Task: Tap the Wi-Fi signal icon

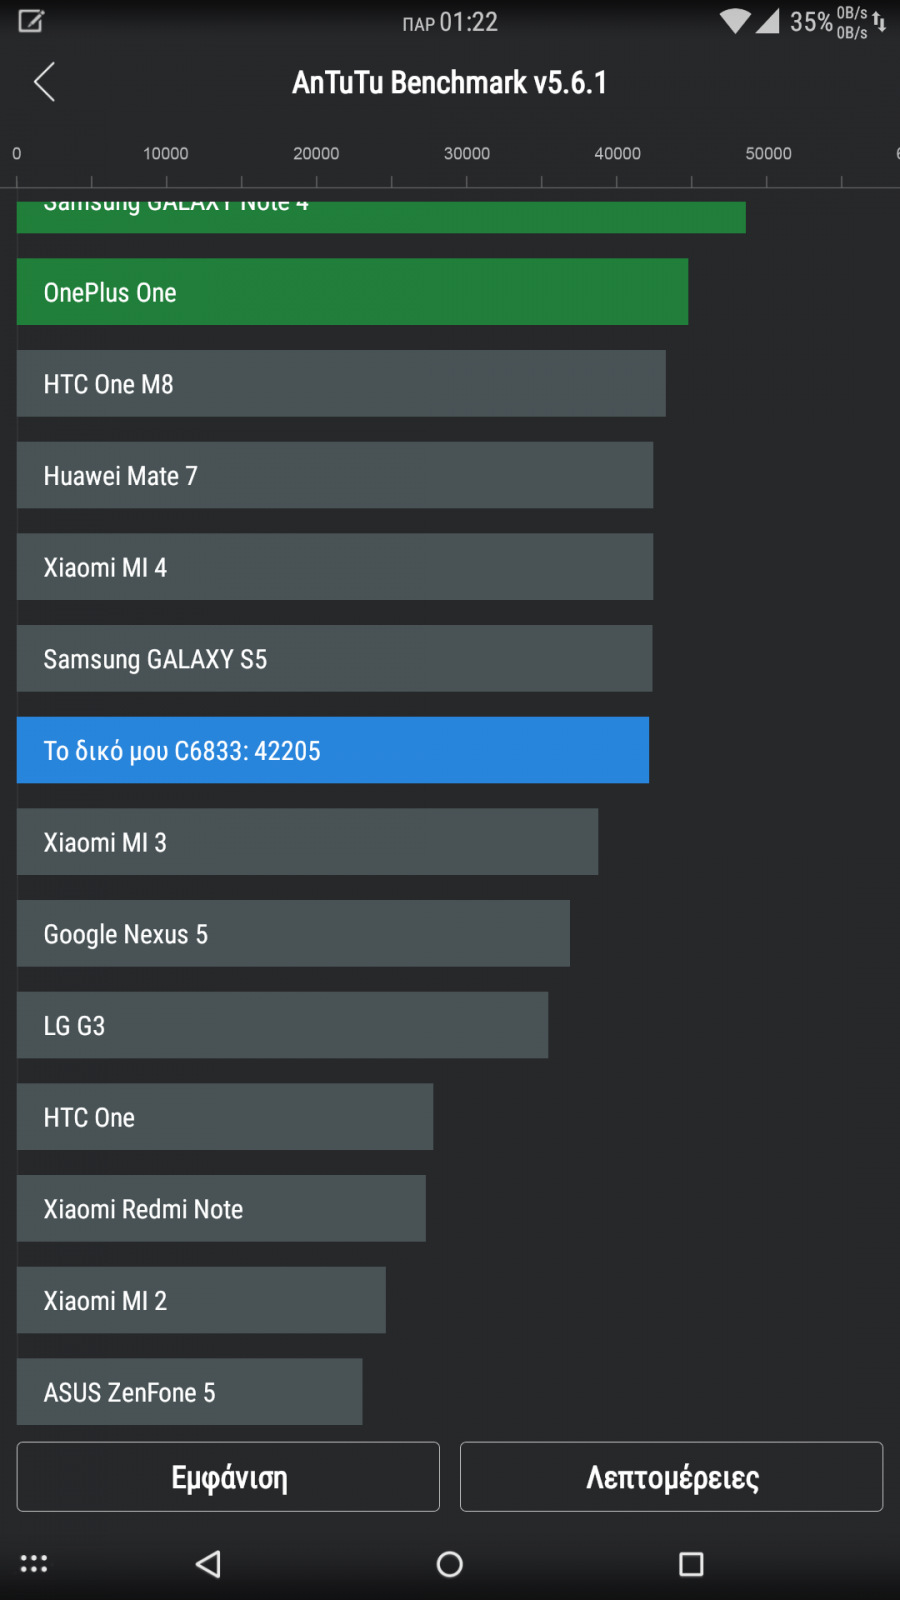Action: click(735, 21)
